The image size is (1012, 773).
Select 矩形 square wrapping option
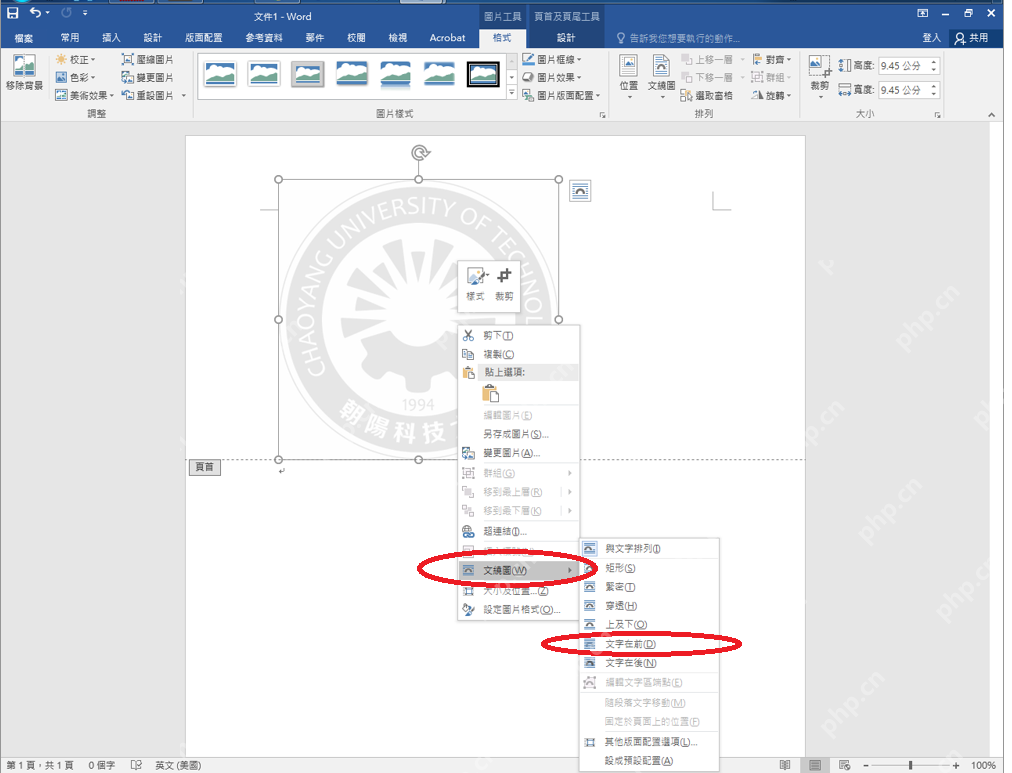click(x=649, y=568)
